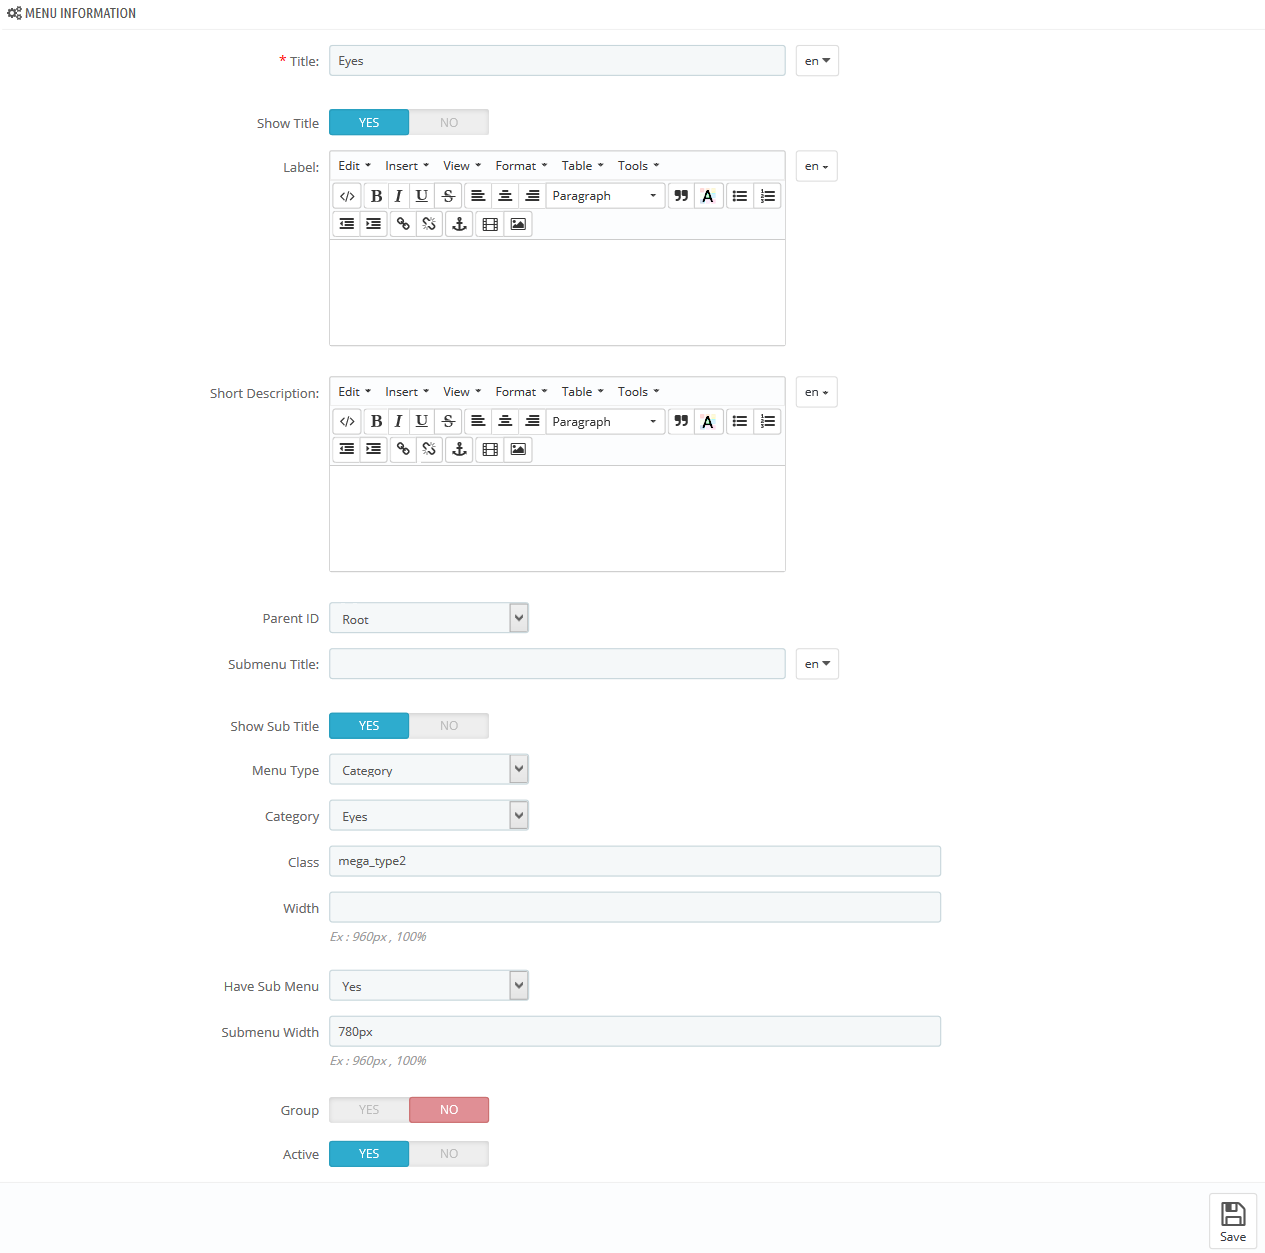Insert video in Label editor
This screenshot has height=1253, width=1265.
(490, 224)
